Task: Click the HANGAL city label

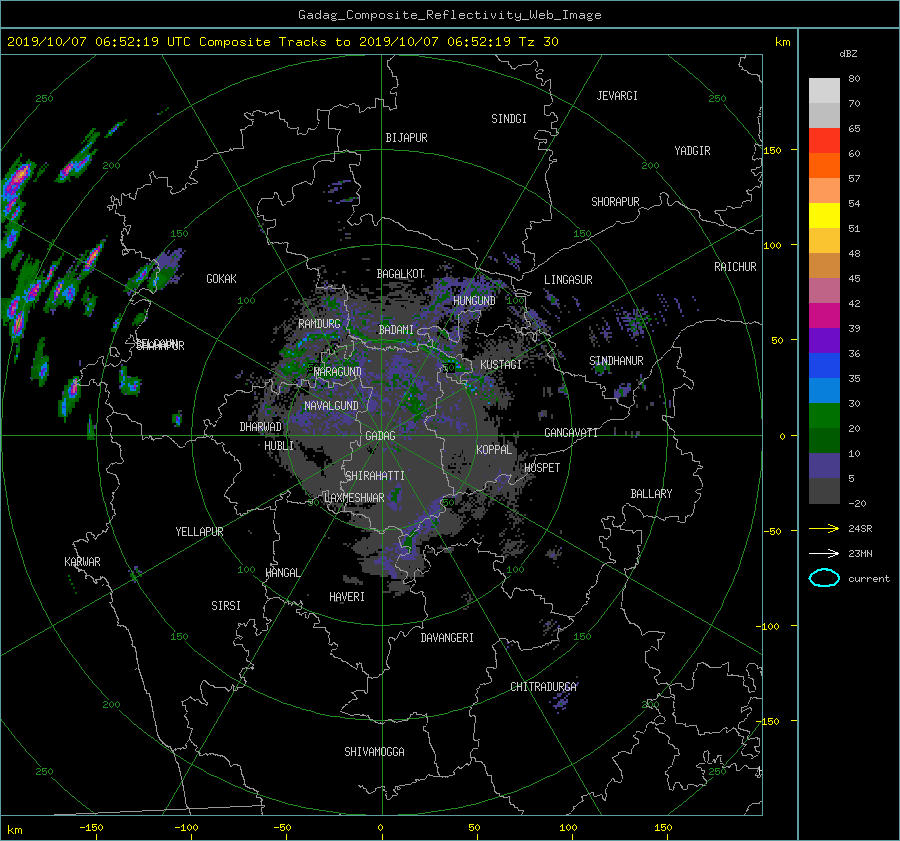Action: click(x=282, y=573)
